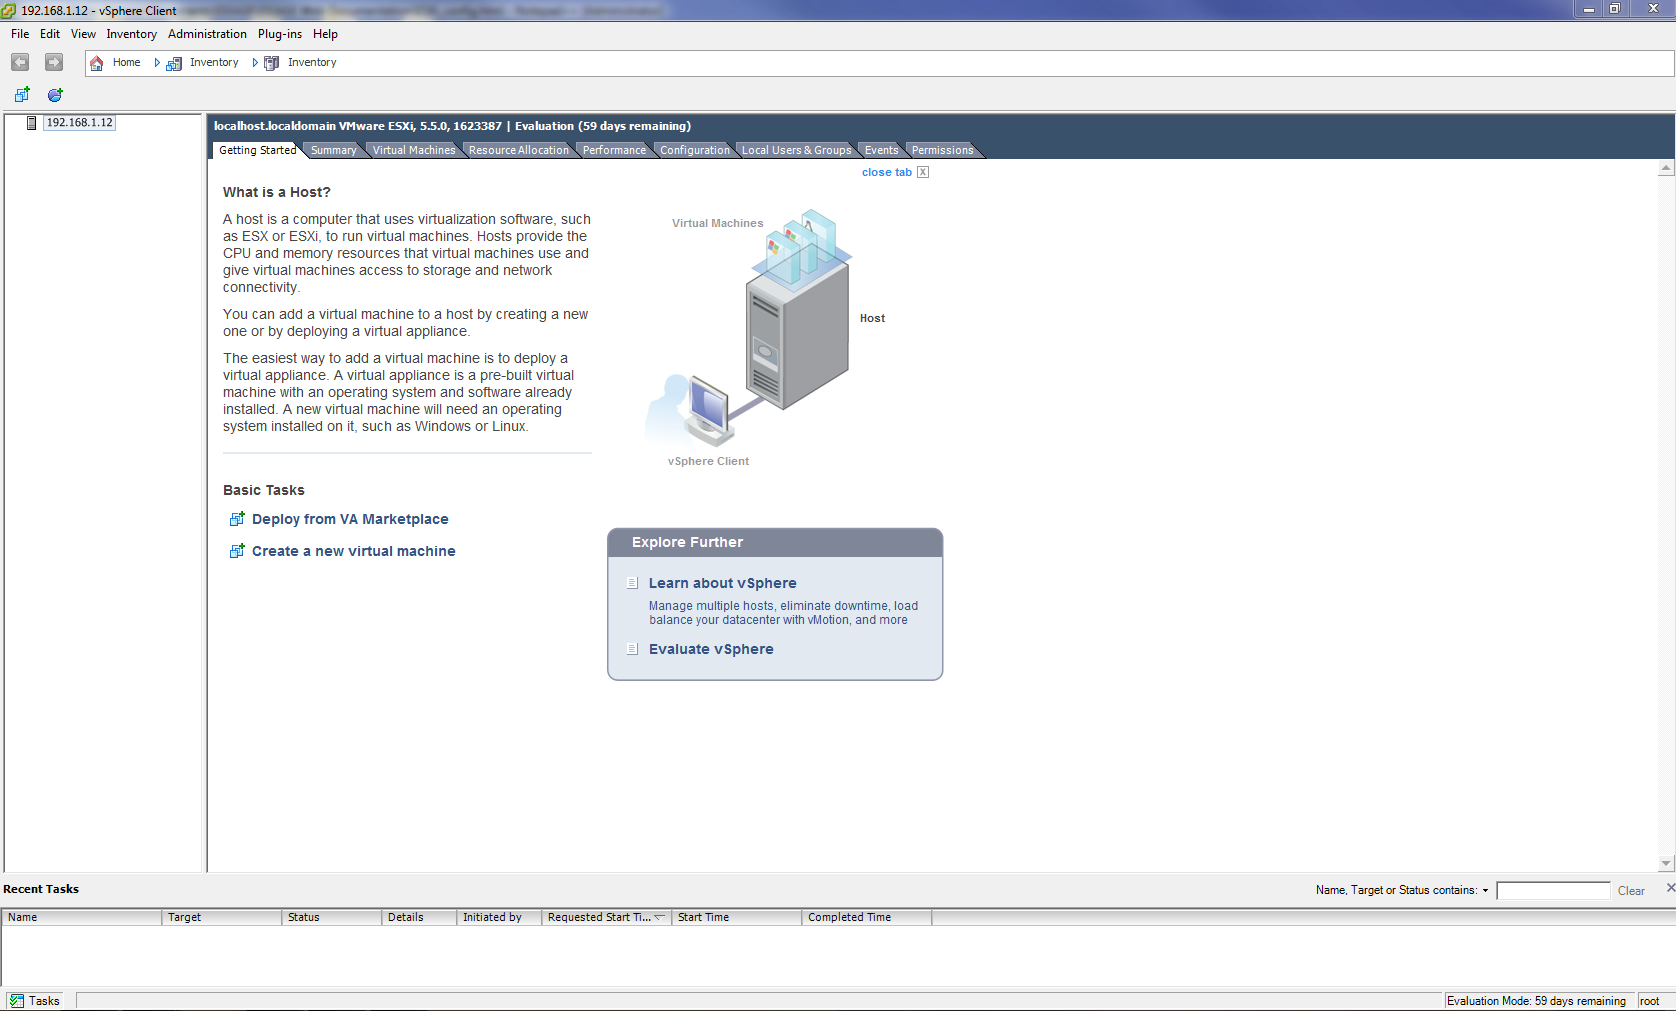Viewport: 1676px width, 1011px height.
Task: Close the Getting Started tab with X
Action: [x=923, y=172]
